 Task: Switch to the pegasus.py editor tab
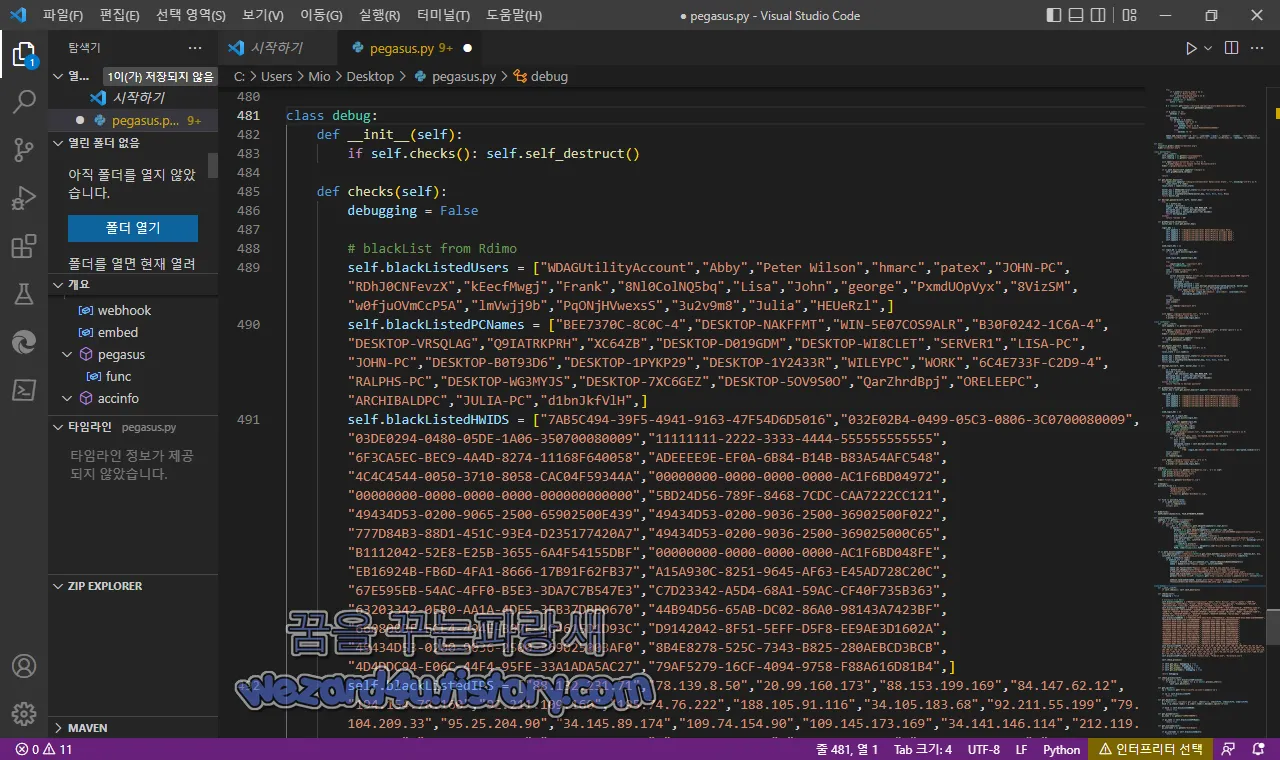411,48
